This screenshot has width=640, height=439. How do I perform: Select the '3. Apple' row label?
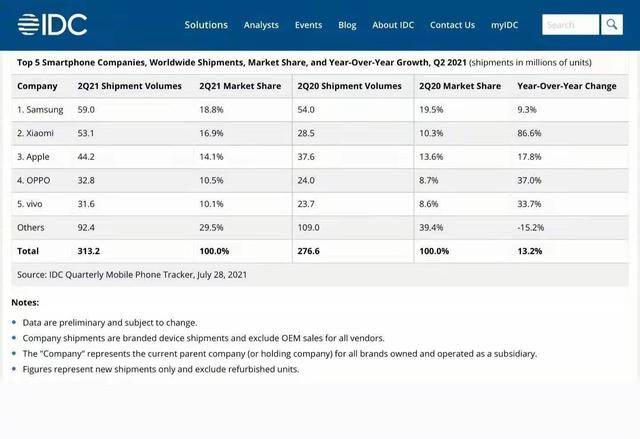33,157
